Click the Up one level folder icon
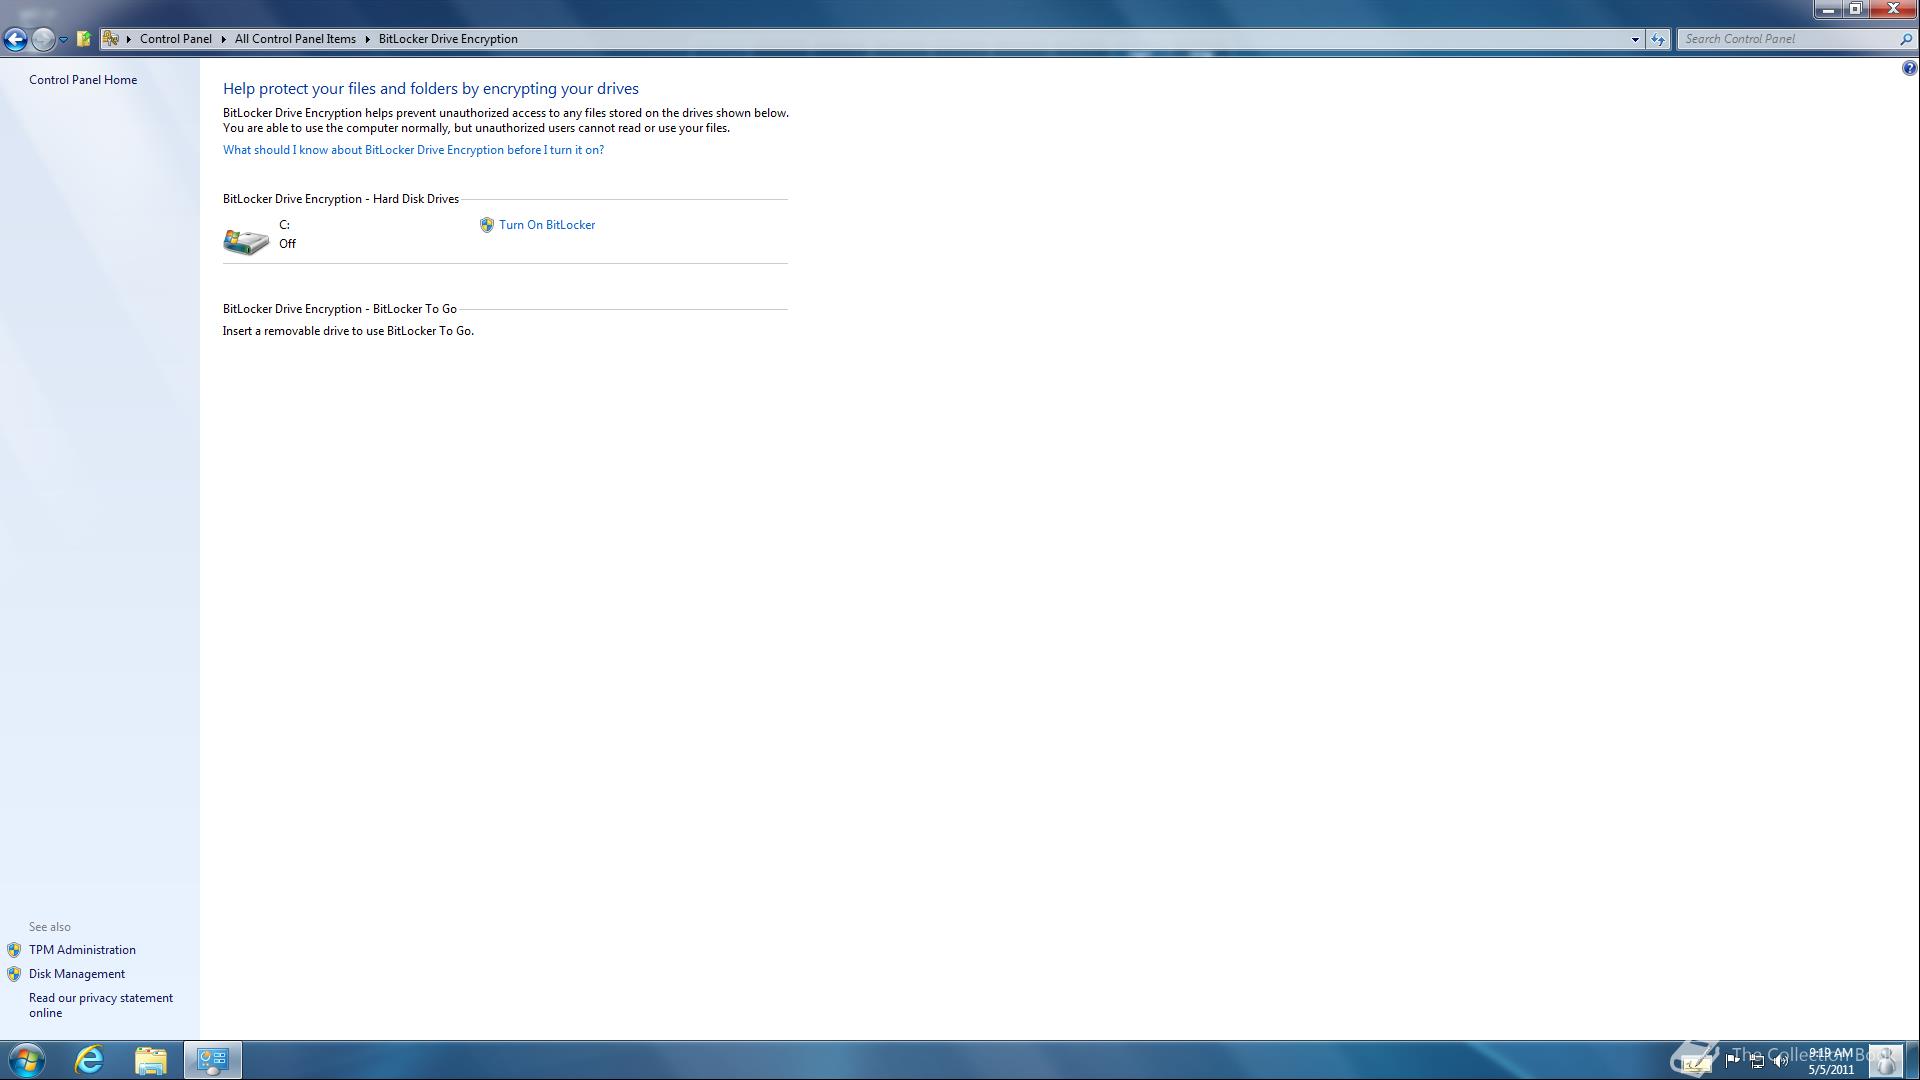 84,39
